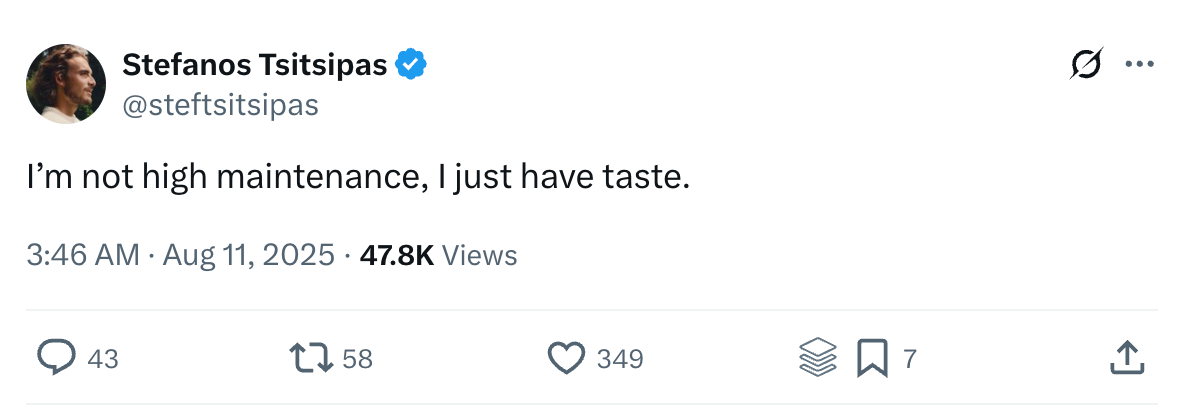Click the Aug 11, 2025 date
Screen dimensions: 1184x406
(x=247, y=255)
